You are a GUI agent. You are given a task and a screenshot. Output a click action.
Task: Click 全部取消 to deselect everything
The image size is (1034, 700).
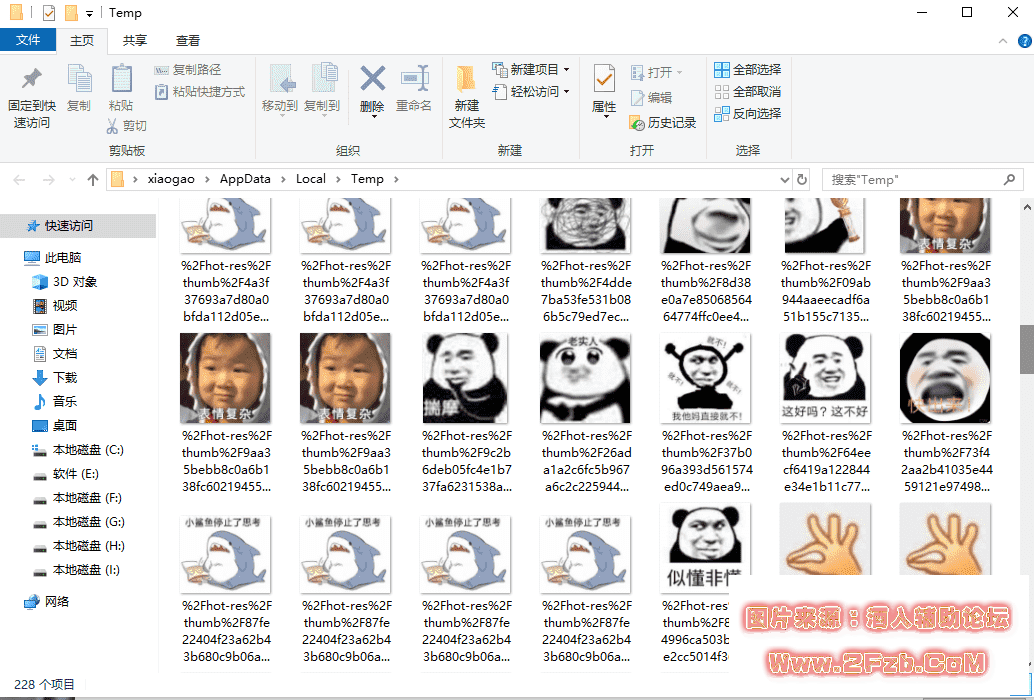pyautogui.click(x=747, y=92)
